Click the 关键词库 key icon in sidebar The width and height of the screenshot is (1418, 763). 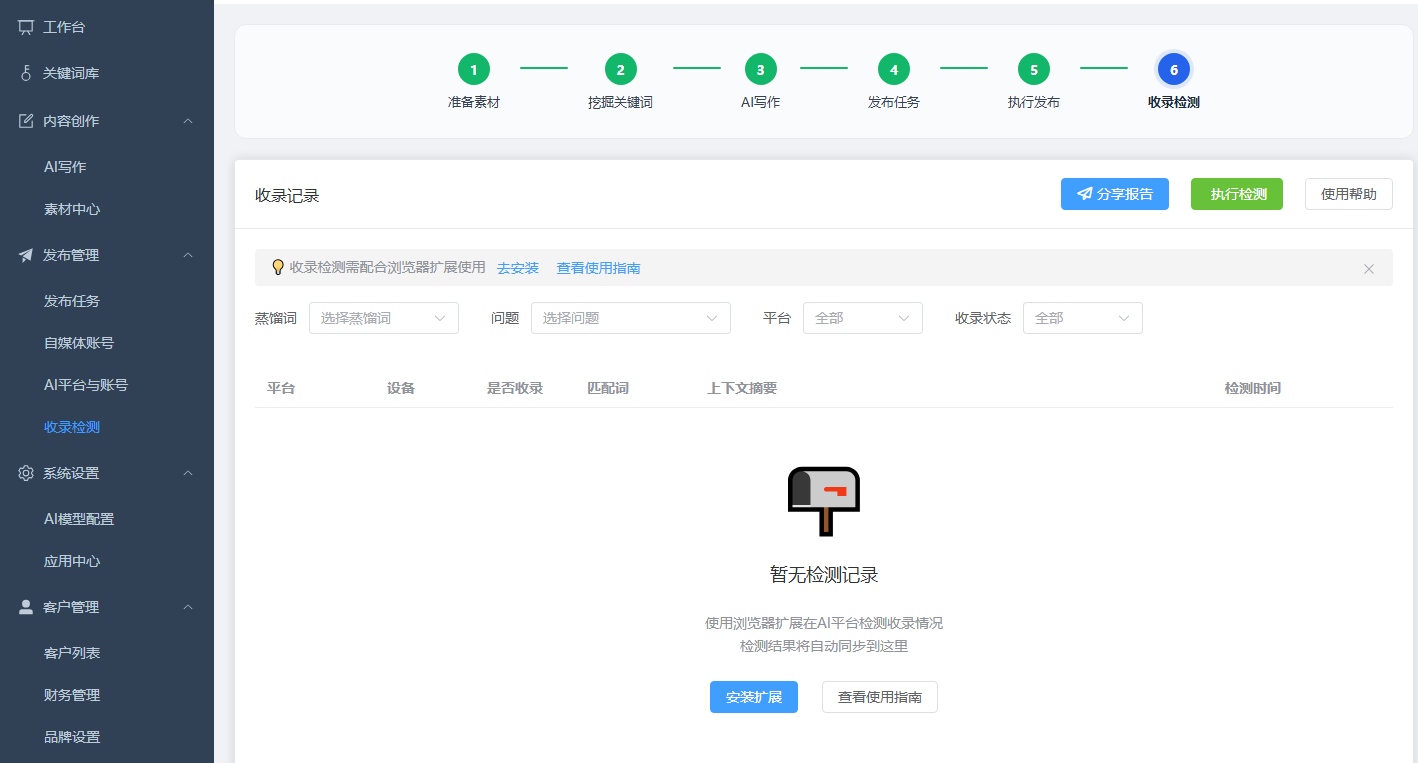click(x=25, y=72)
